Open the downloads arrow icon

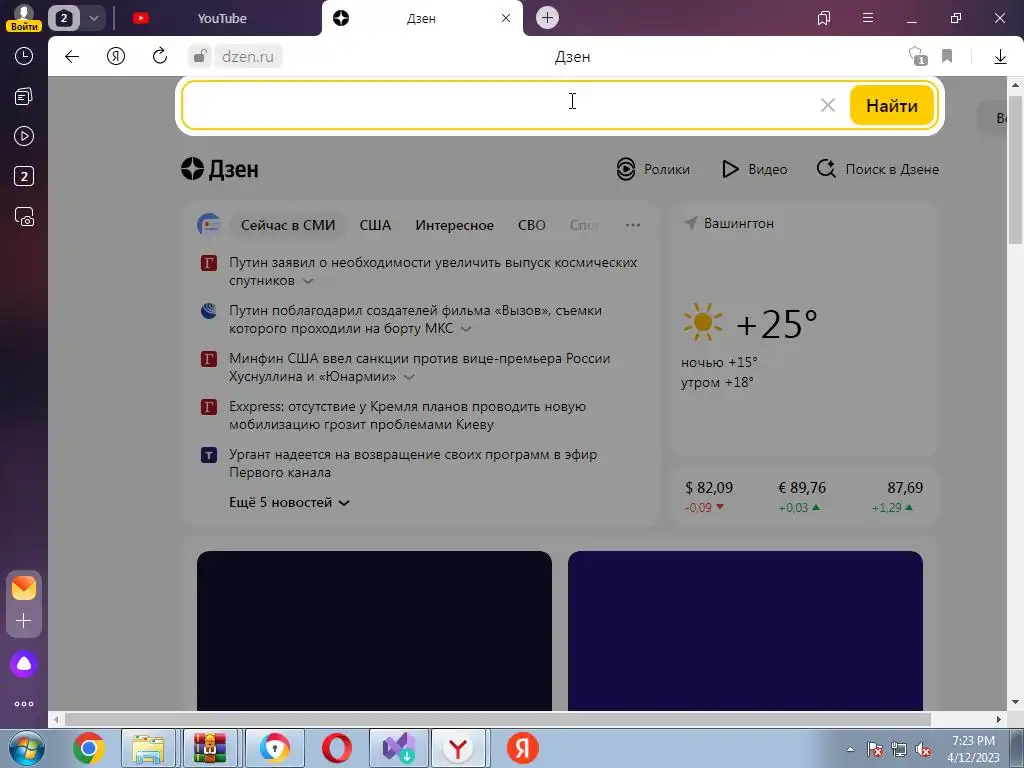[1000, 57]
